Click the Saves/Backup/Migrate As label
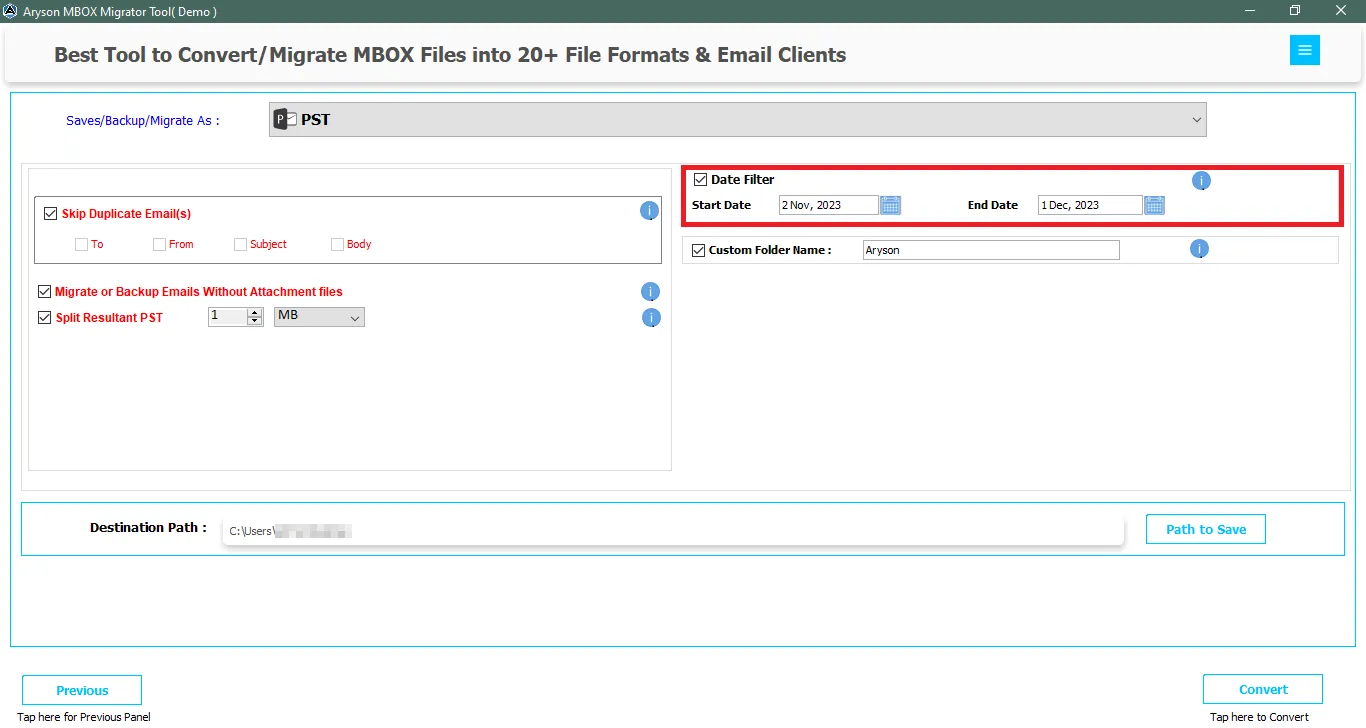Image resolution: width=1366 pixels, height=728 pixels. tap(143, 120)
